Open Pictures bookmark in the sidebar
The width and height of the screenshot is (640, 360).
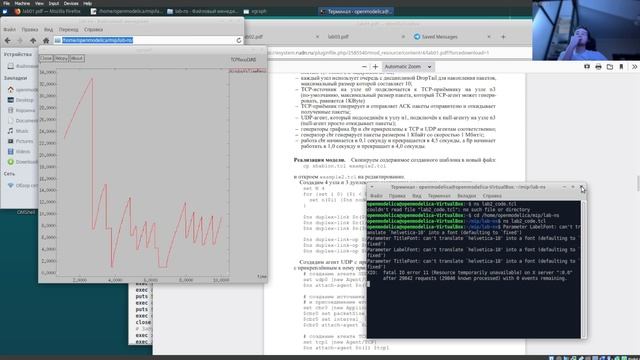point(20,141)
